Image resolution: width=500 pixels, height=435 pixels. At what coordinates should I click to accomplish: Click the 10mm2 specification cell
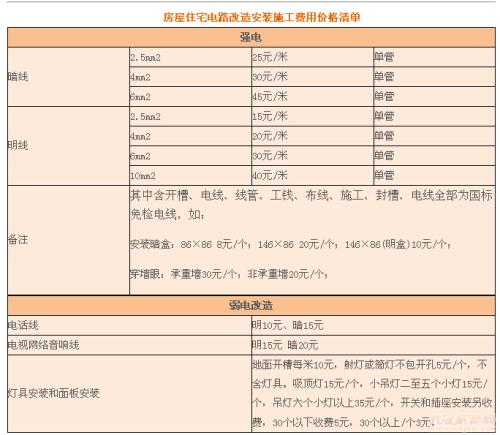[190, 176]
